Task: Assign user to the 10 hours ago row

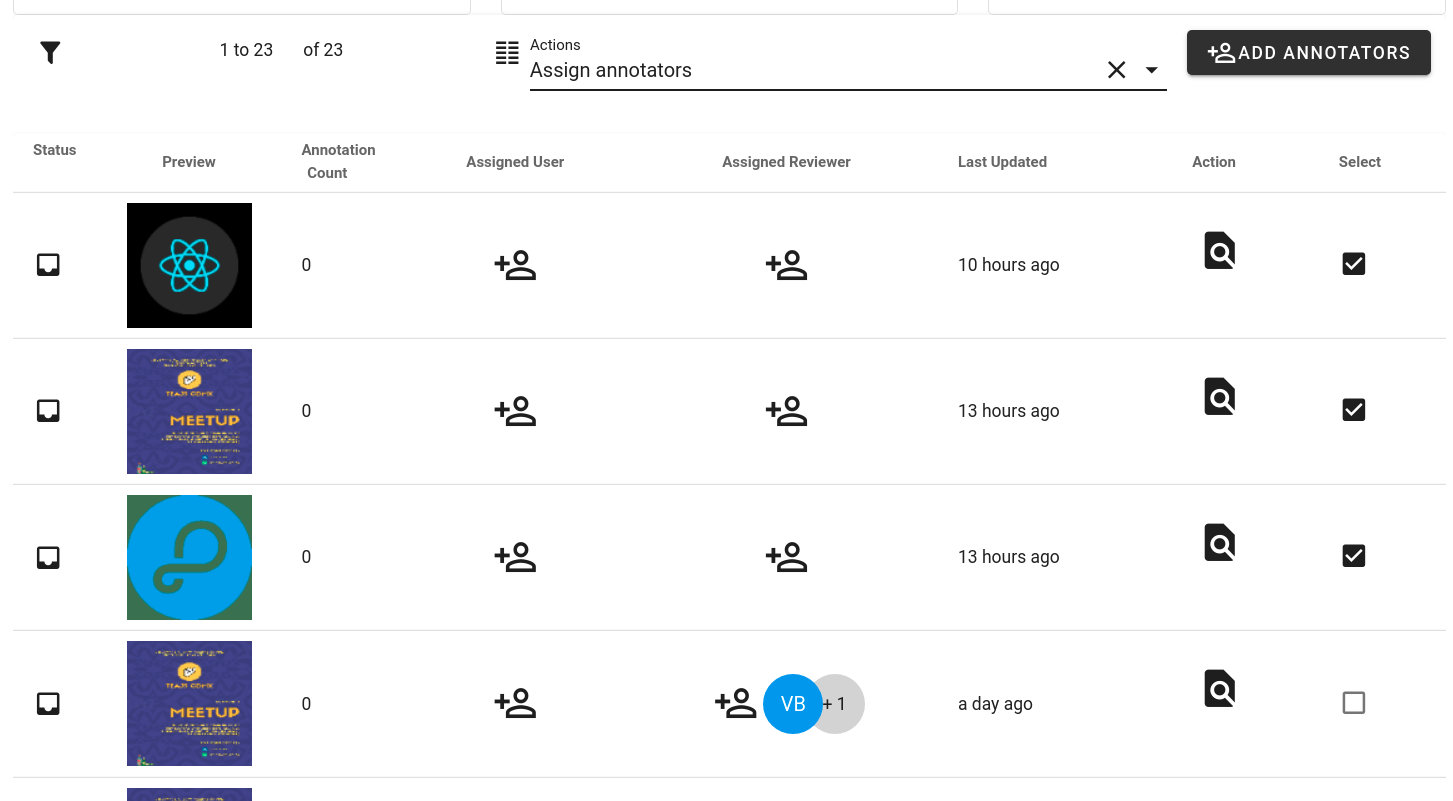Action: [515, 265]
